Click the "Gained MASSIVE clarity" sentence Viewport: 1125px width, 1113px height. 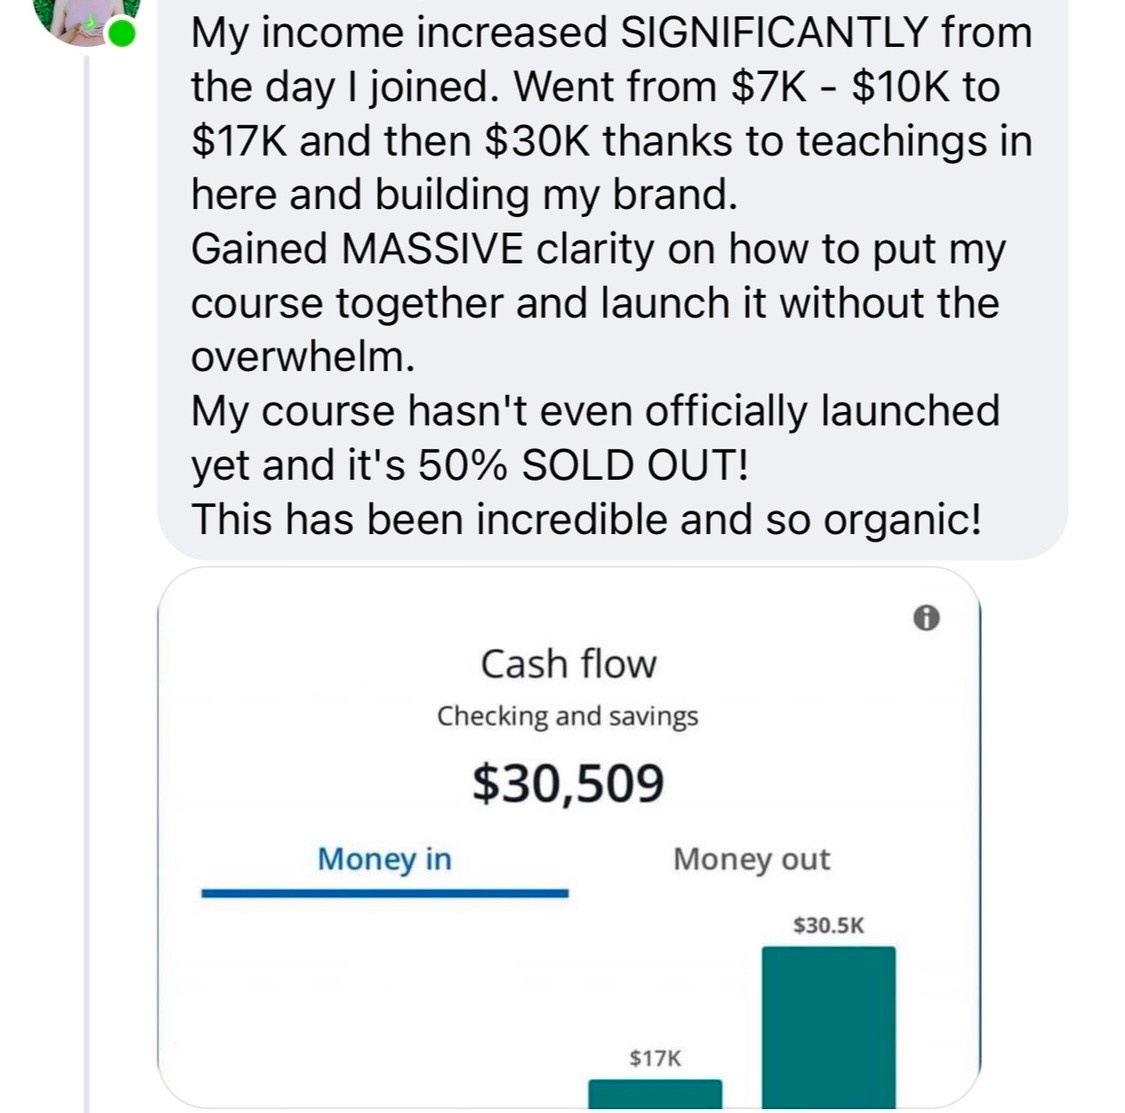click(597, 249)
